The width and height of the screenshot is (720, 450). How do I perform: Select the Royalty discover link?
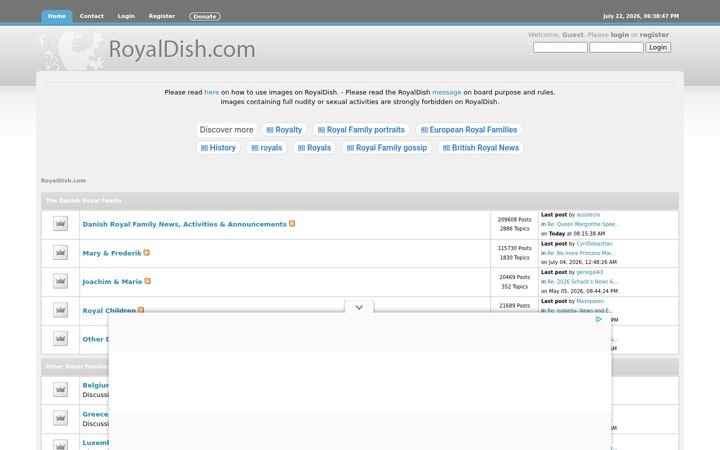point(284,130)
